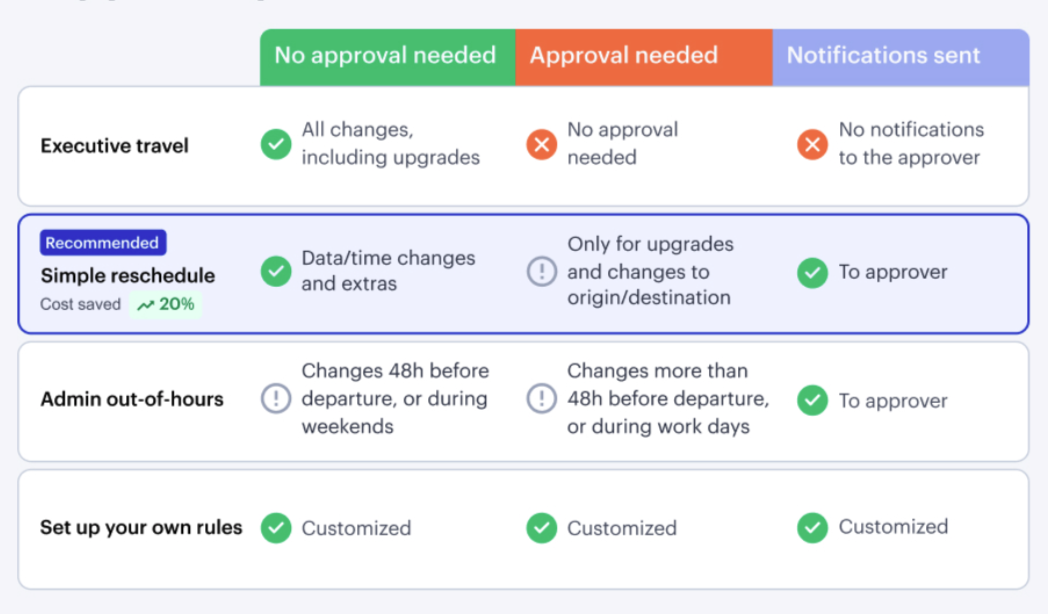Select the No approval needed green header

[388, 57]
